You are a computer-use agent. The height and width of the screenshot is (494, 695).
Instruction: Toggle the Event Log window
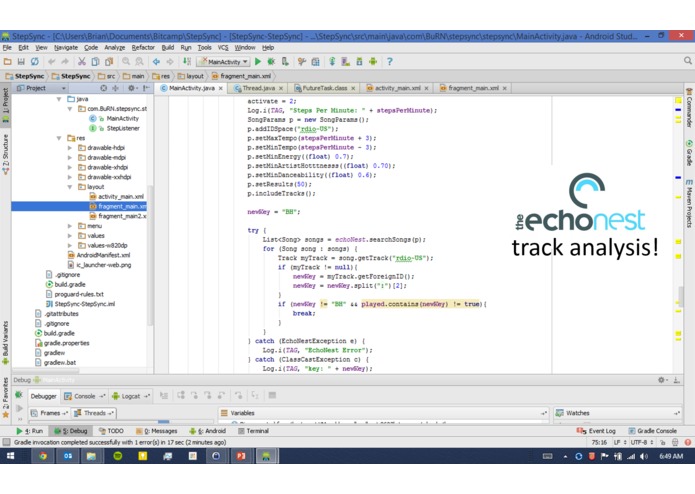click(x=596, y=431)
